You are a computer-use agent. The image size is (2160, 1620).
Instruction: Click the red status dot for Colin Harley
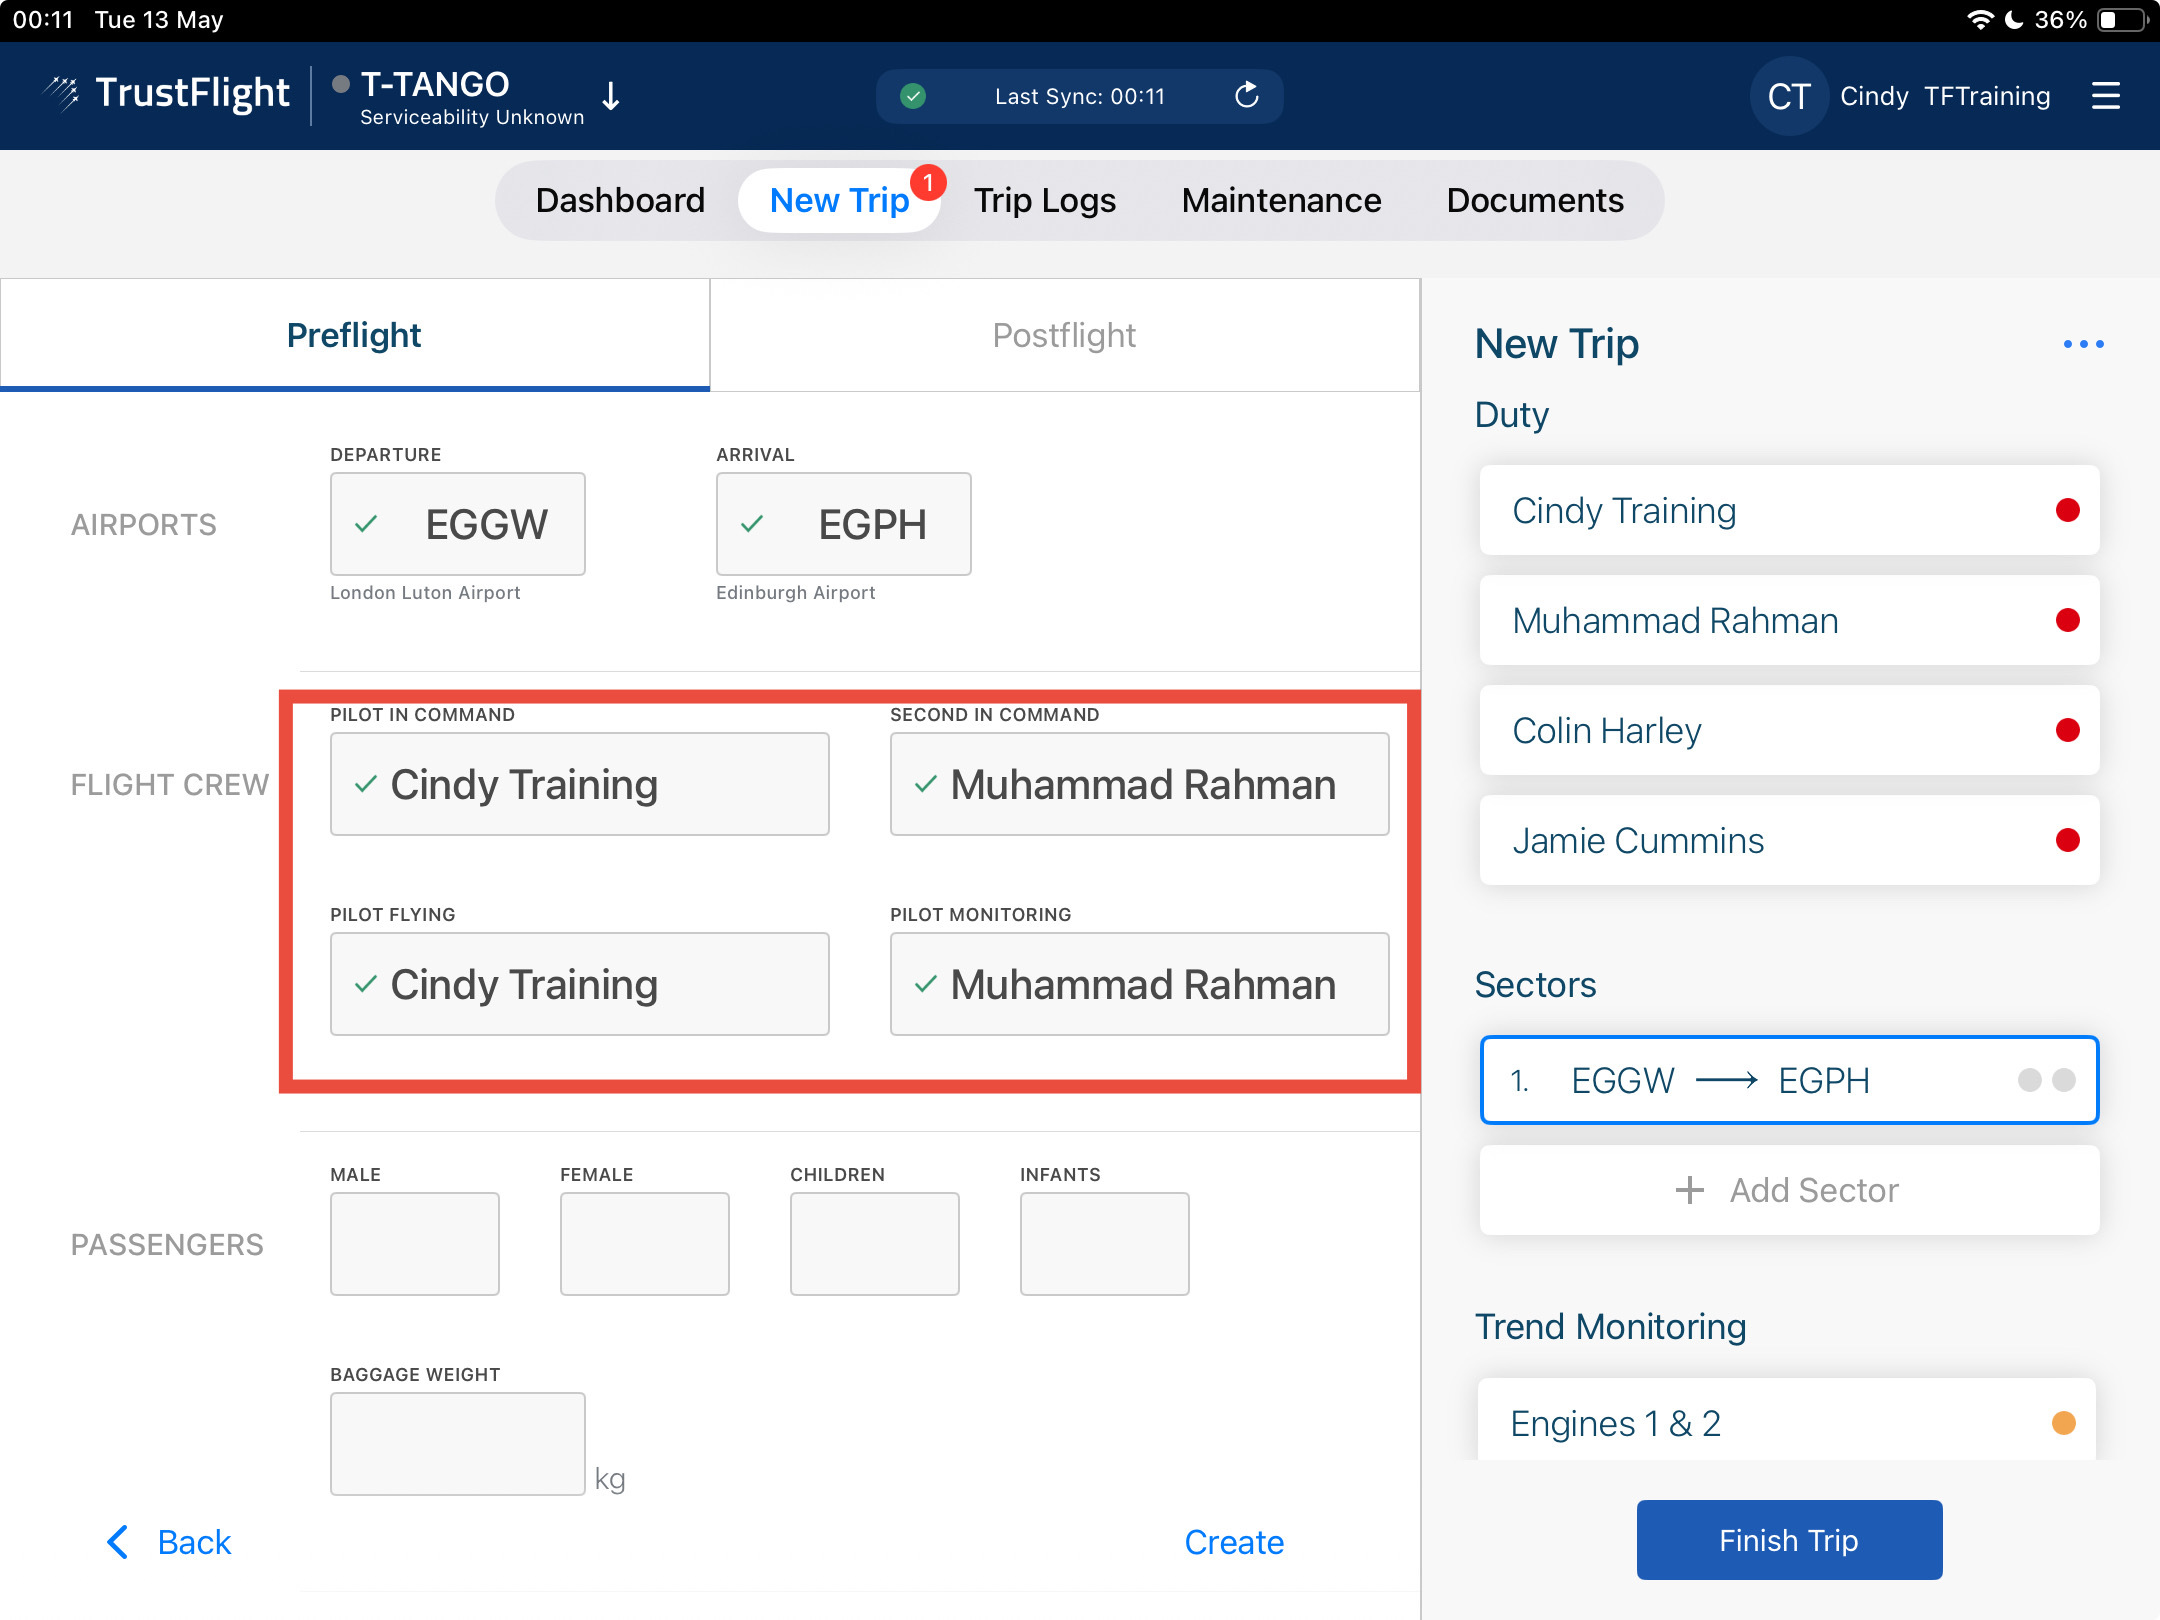(2067, 730)
